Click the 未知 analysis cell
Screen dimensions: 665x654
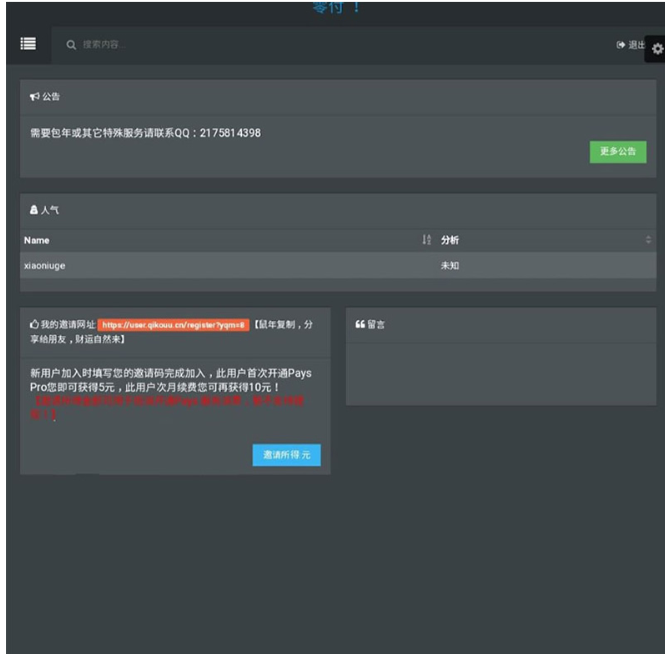(450, 265)
